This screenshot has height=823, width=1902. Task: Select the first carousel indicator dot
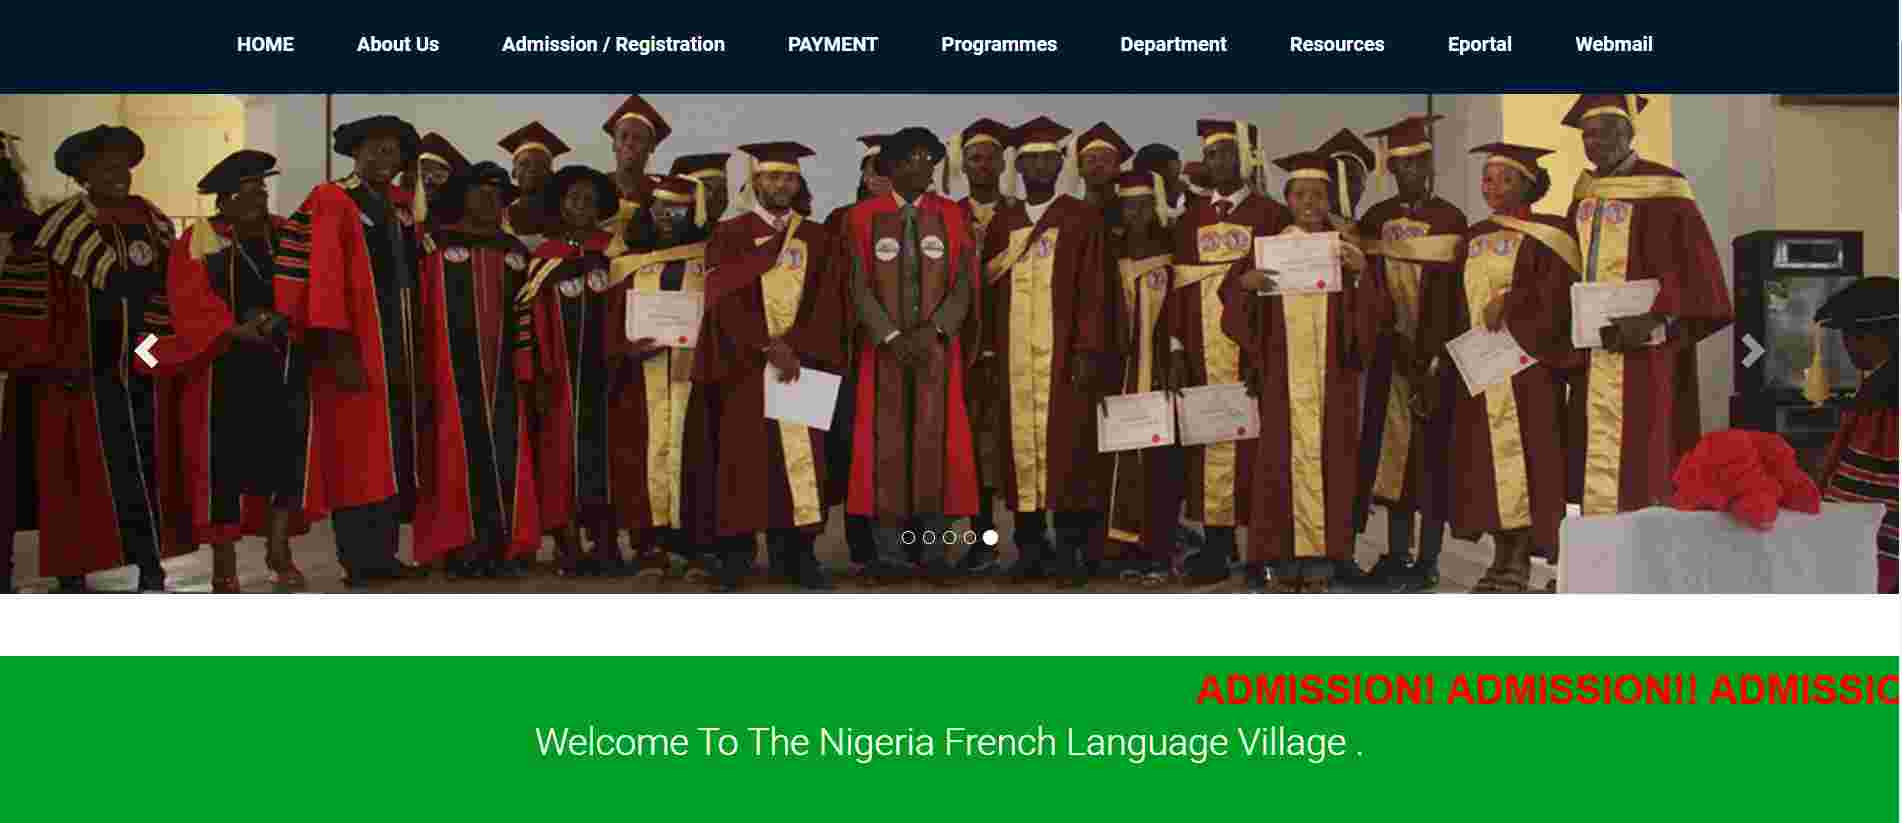908,538
